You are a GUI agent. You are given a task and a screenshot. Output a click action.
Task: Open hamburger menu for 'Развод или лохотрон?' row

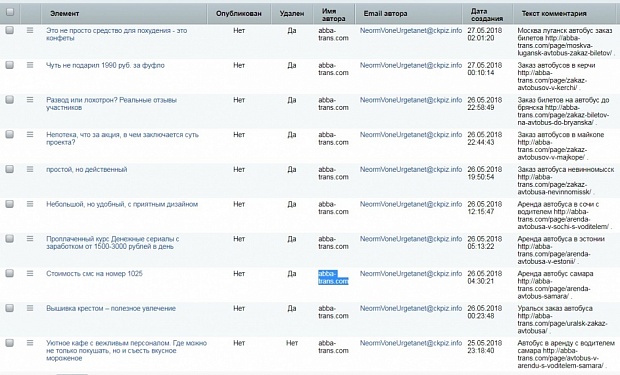tap(30, 100)
